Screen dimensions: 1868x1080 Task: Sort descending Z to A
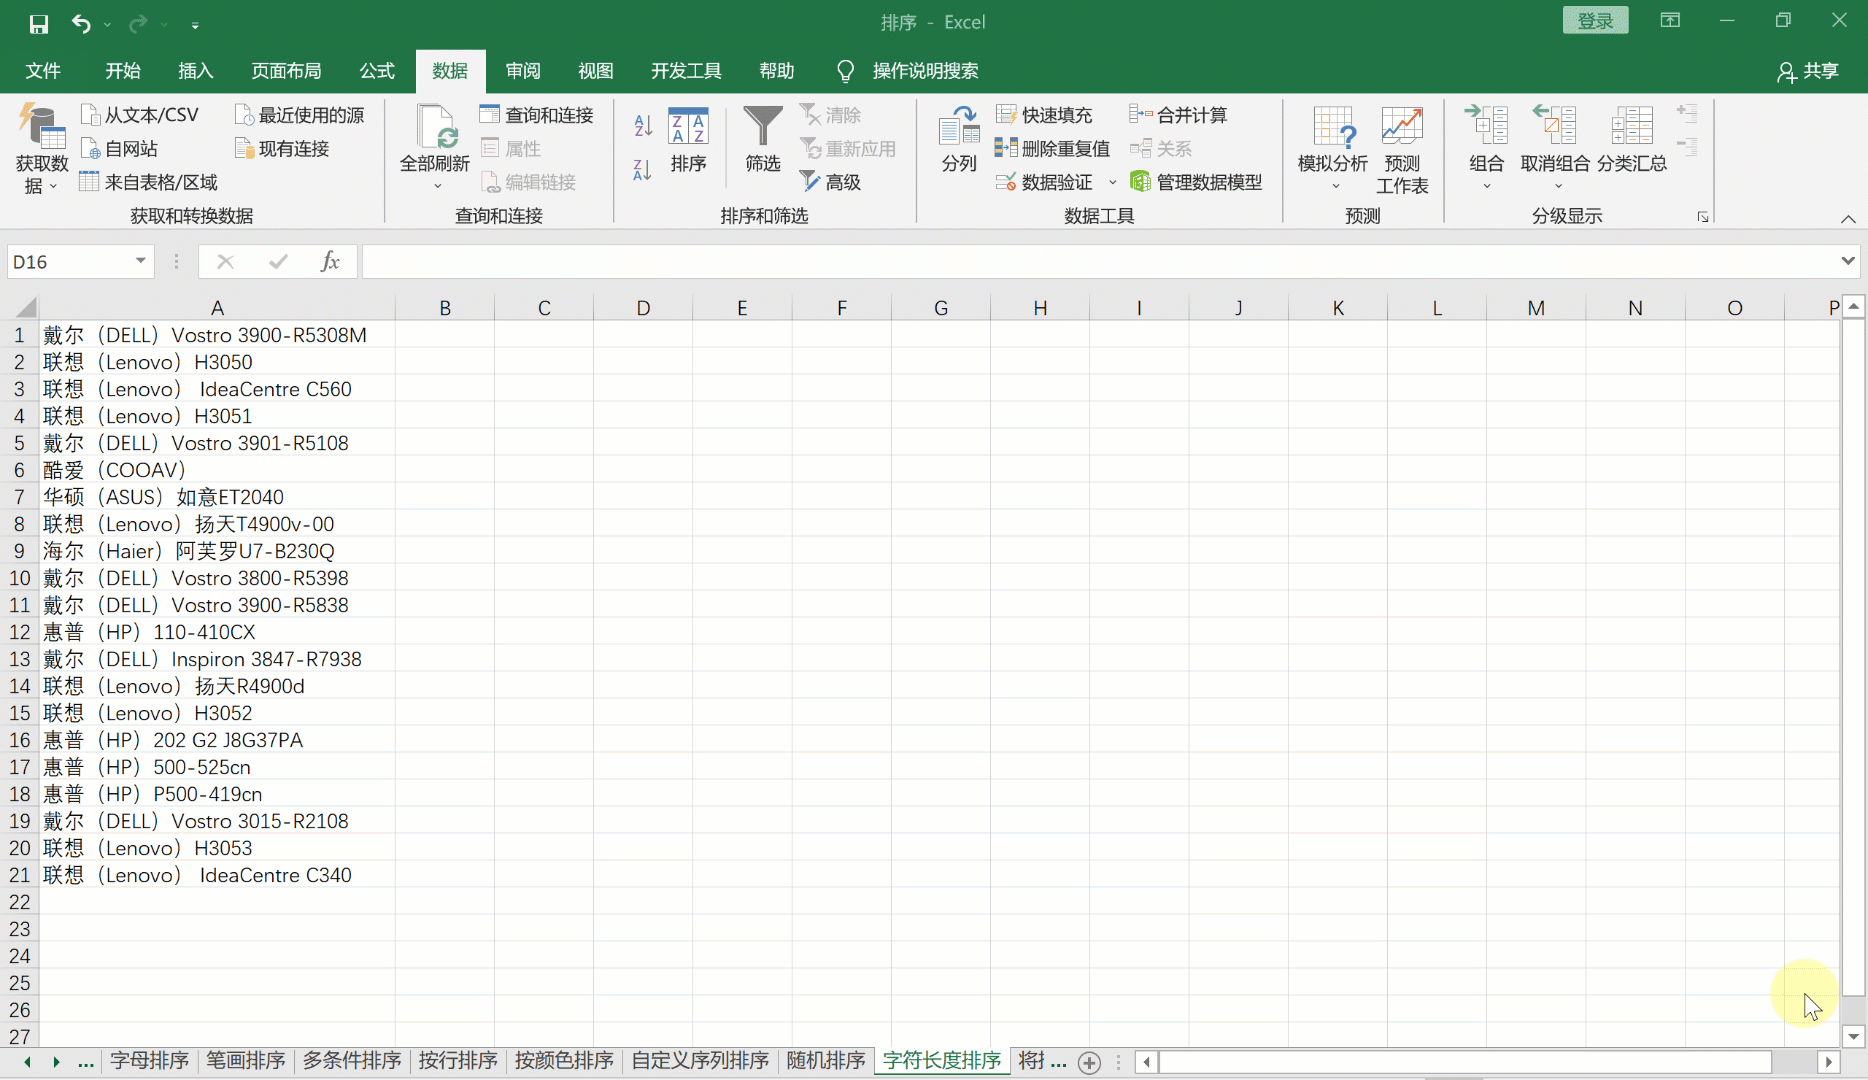click(643, 170)
